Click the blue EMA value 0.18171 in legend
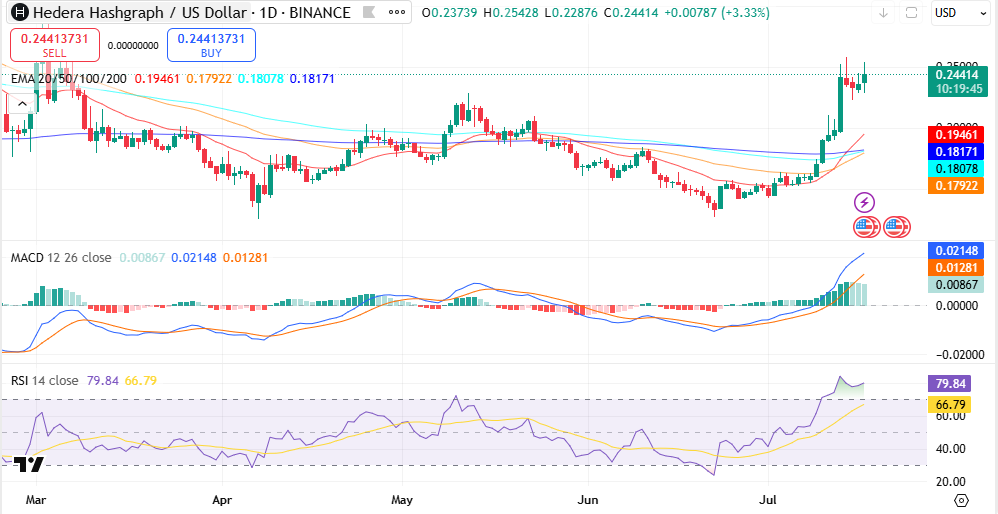998x514 pixels. coord(312,79)
